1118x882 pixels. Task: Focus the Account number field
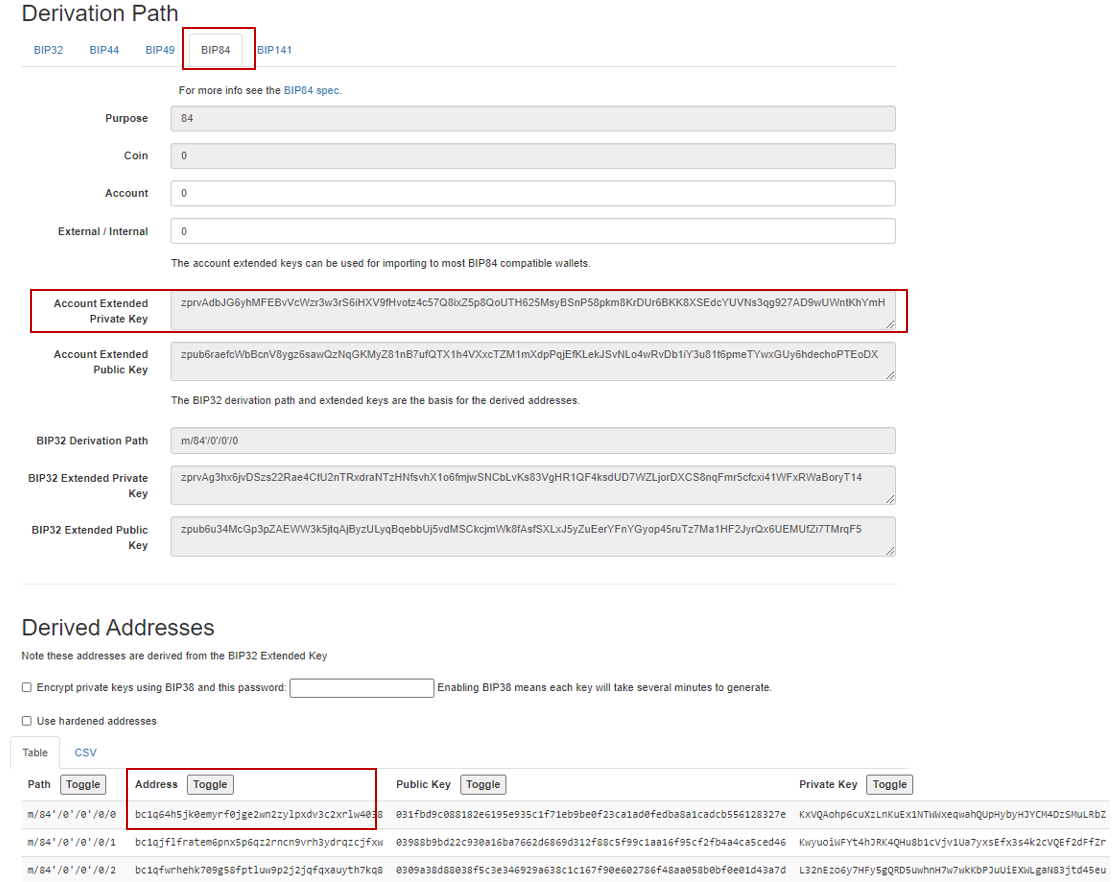(x=533, y=193)
